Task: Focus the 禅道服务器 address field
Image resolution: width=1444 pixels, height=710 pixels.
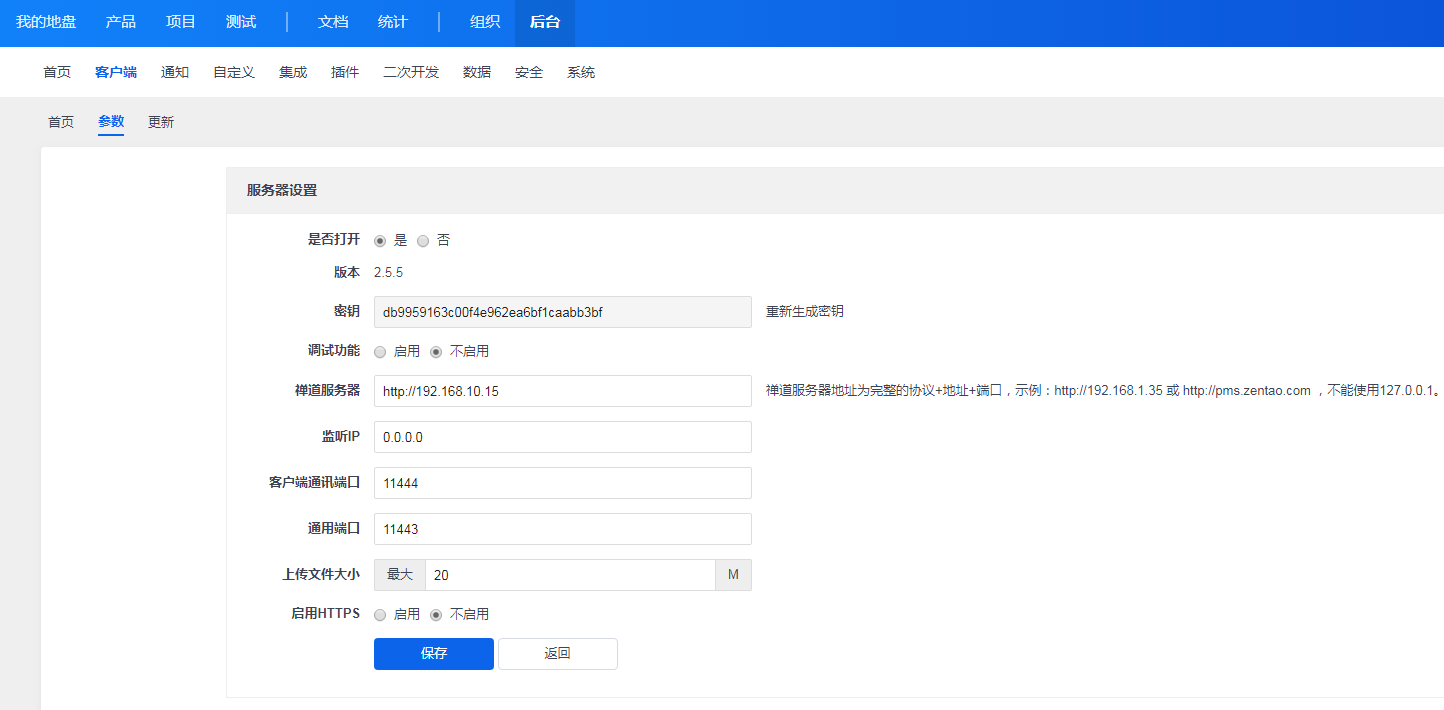Action: [562, 391]
